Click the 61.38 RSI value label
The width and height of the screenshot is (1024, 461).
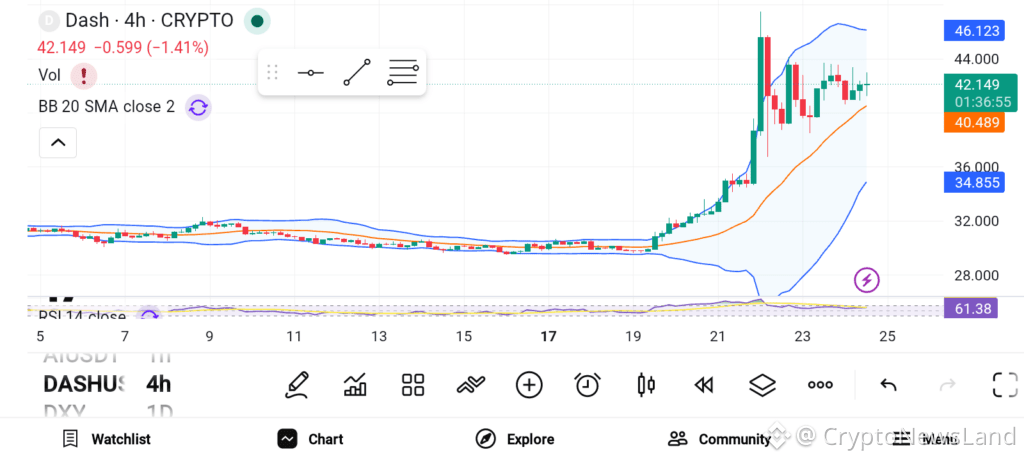tap(970, 307)
